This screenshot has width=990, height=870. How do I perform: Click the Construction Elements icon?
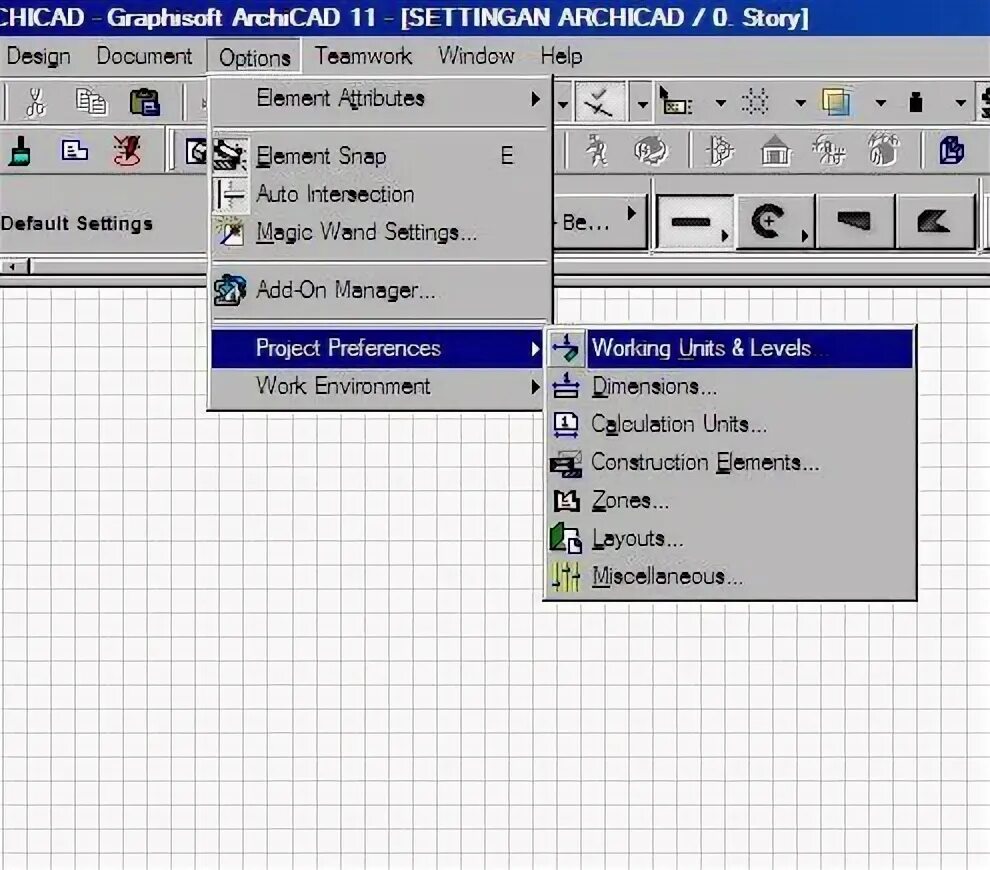[x=565, y=463]
